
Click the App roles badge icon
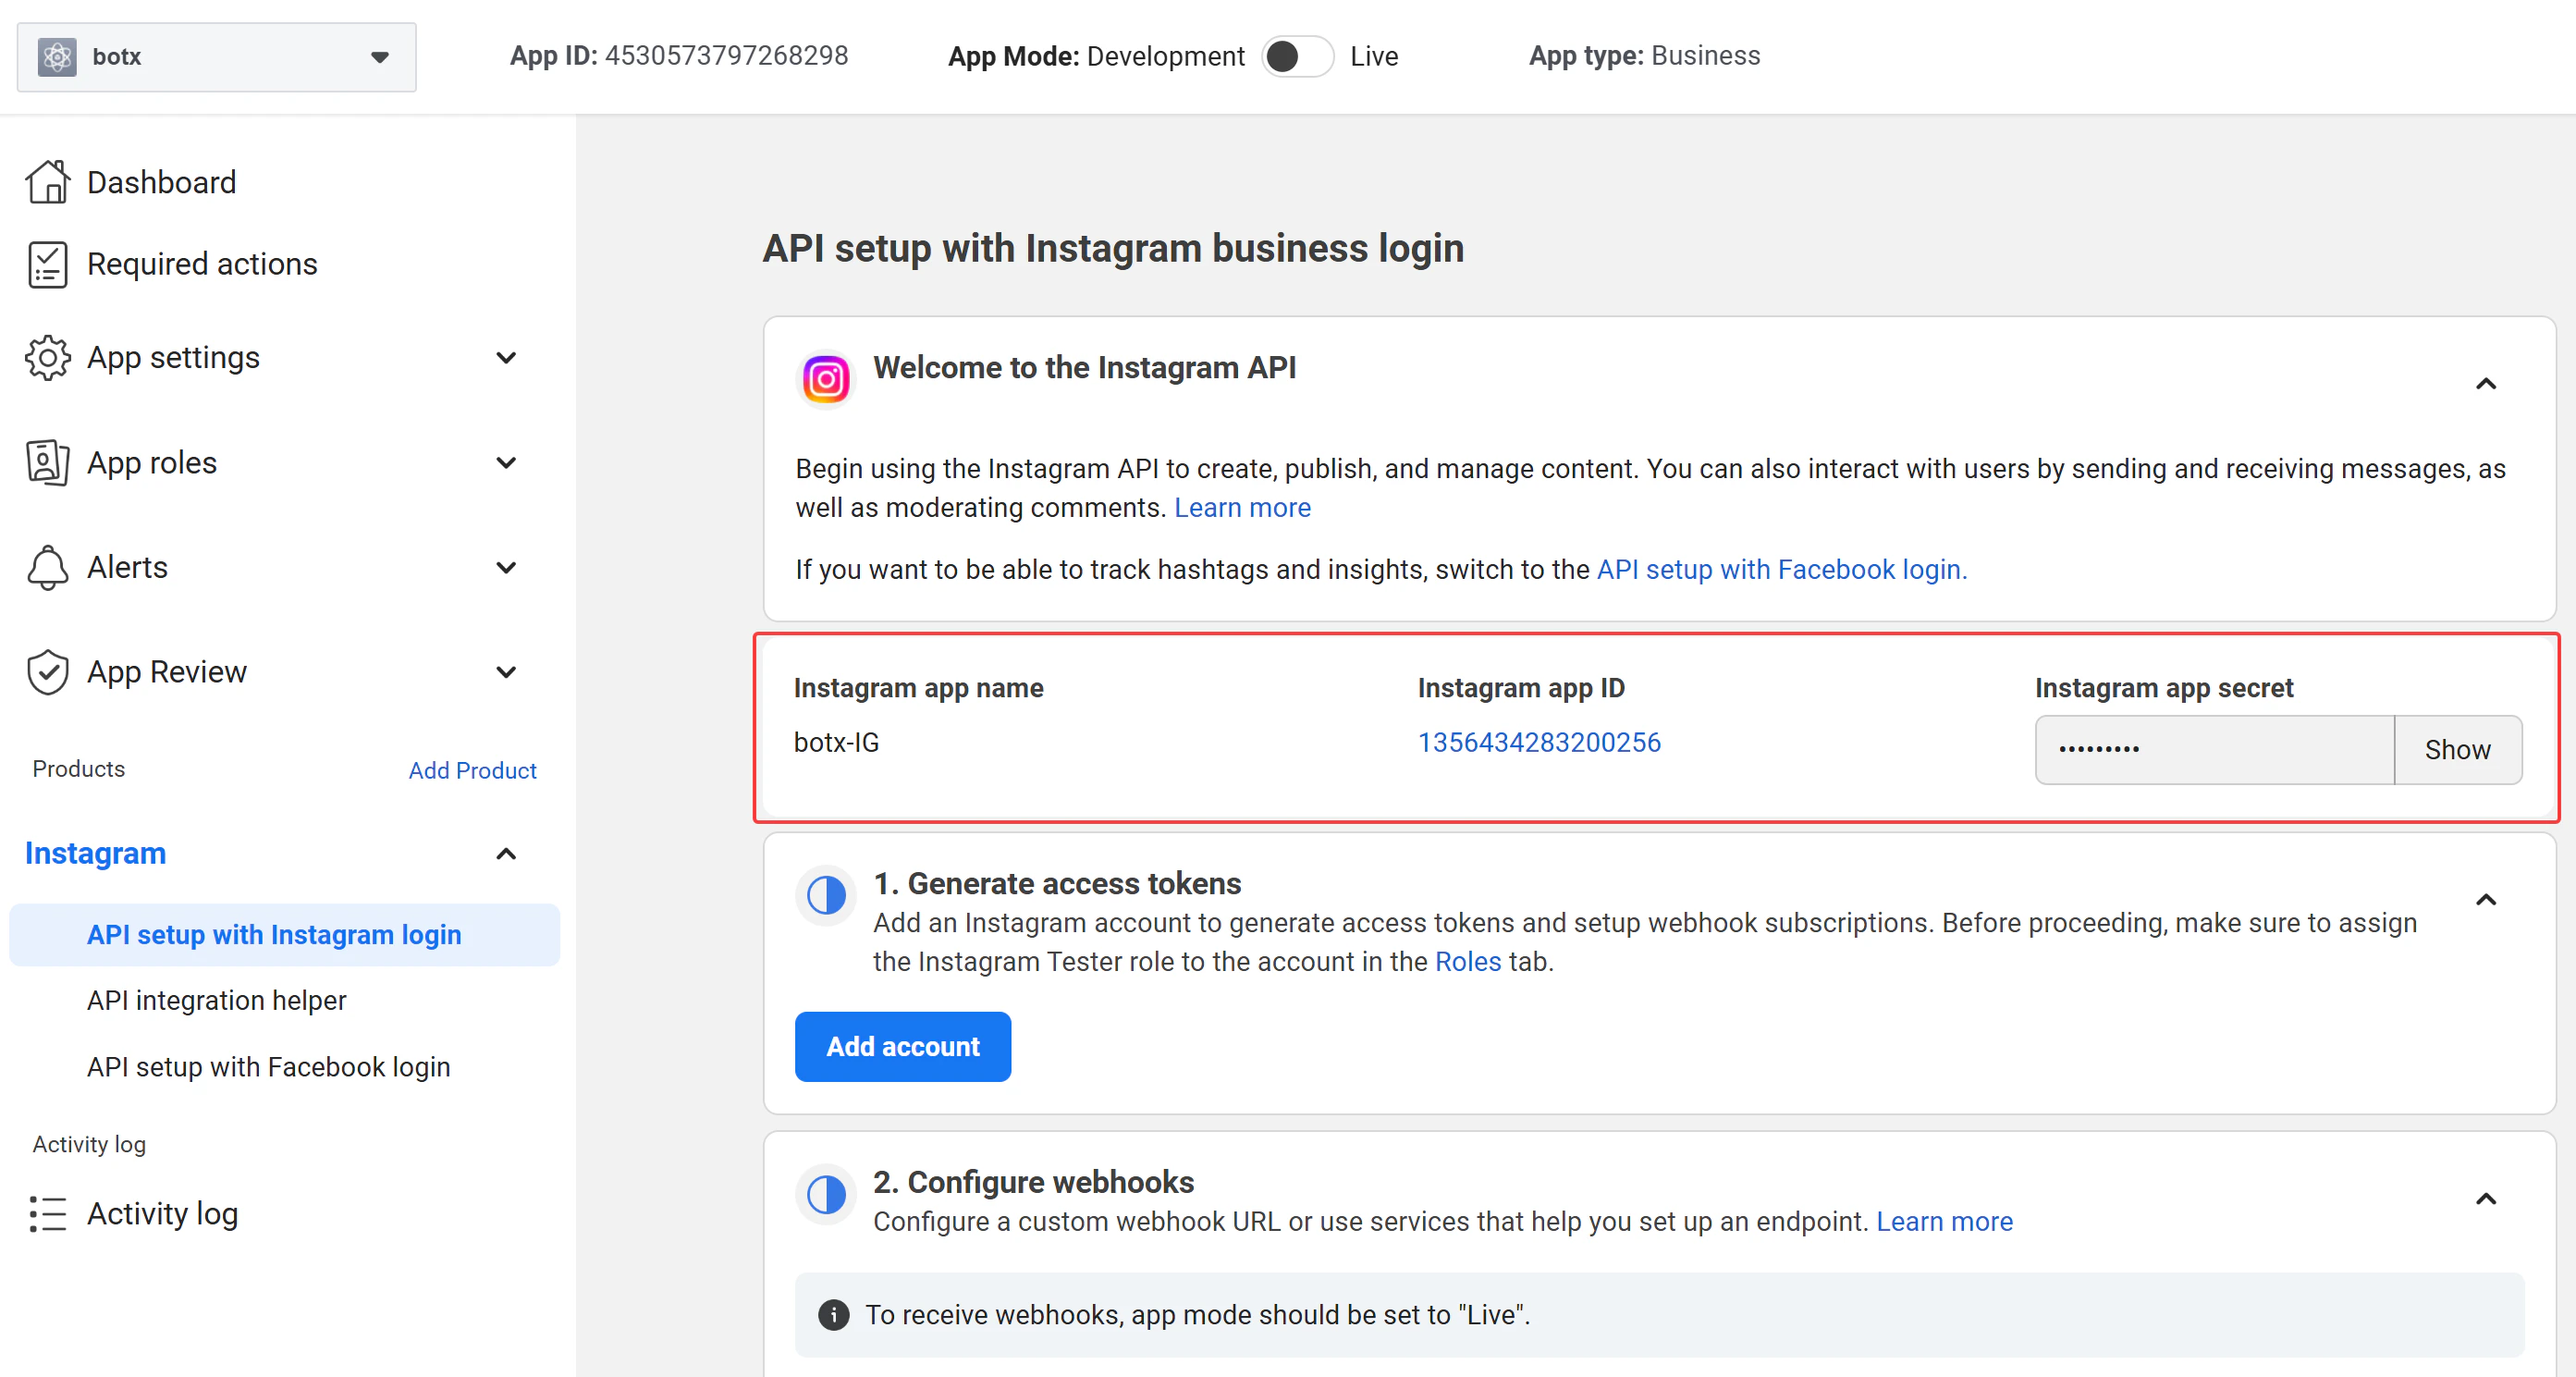pos(47,462)
